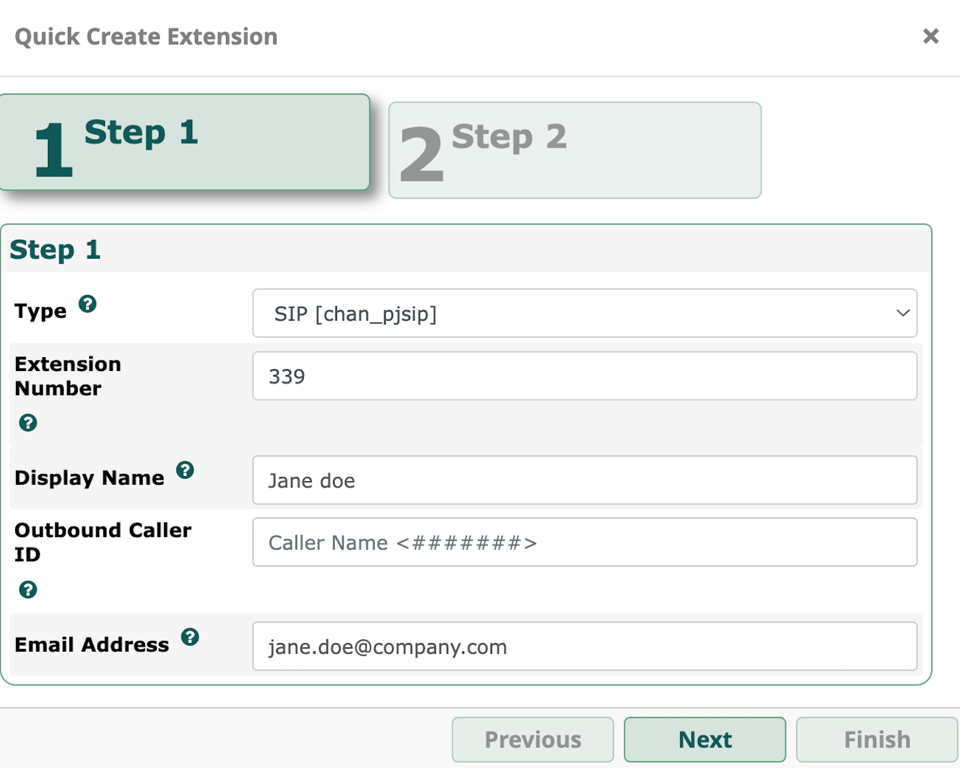Viewport: 960px width, 768px height.
Task: Click the Outbound Caller ID input
Action: point(584,542)
